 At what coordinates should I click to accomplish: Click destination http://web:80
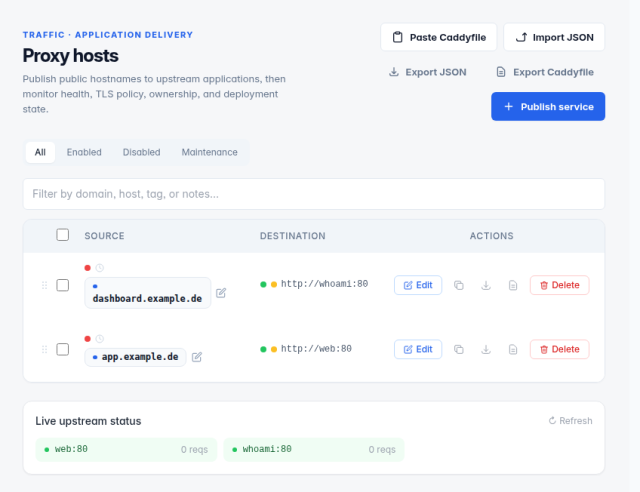tap(316, 349)
